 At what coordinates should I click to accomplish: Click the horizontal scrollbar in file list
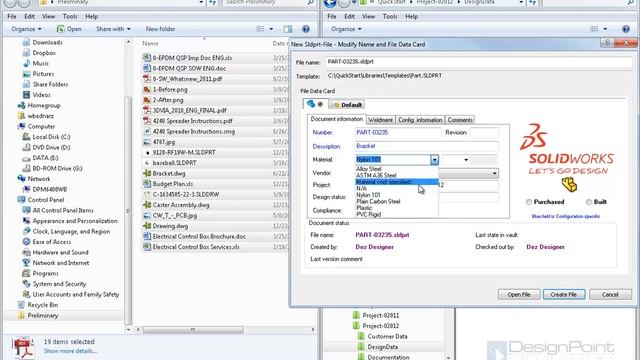tap(193, 329)
